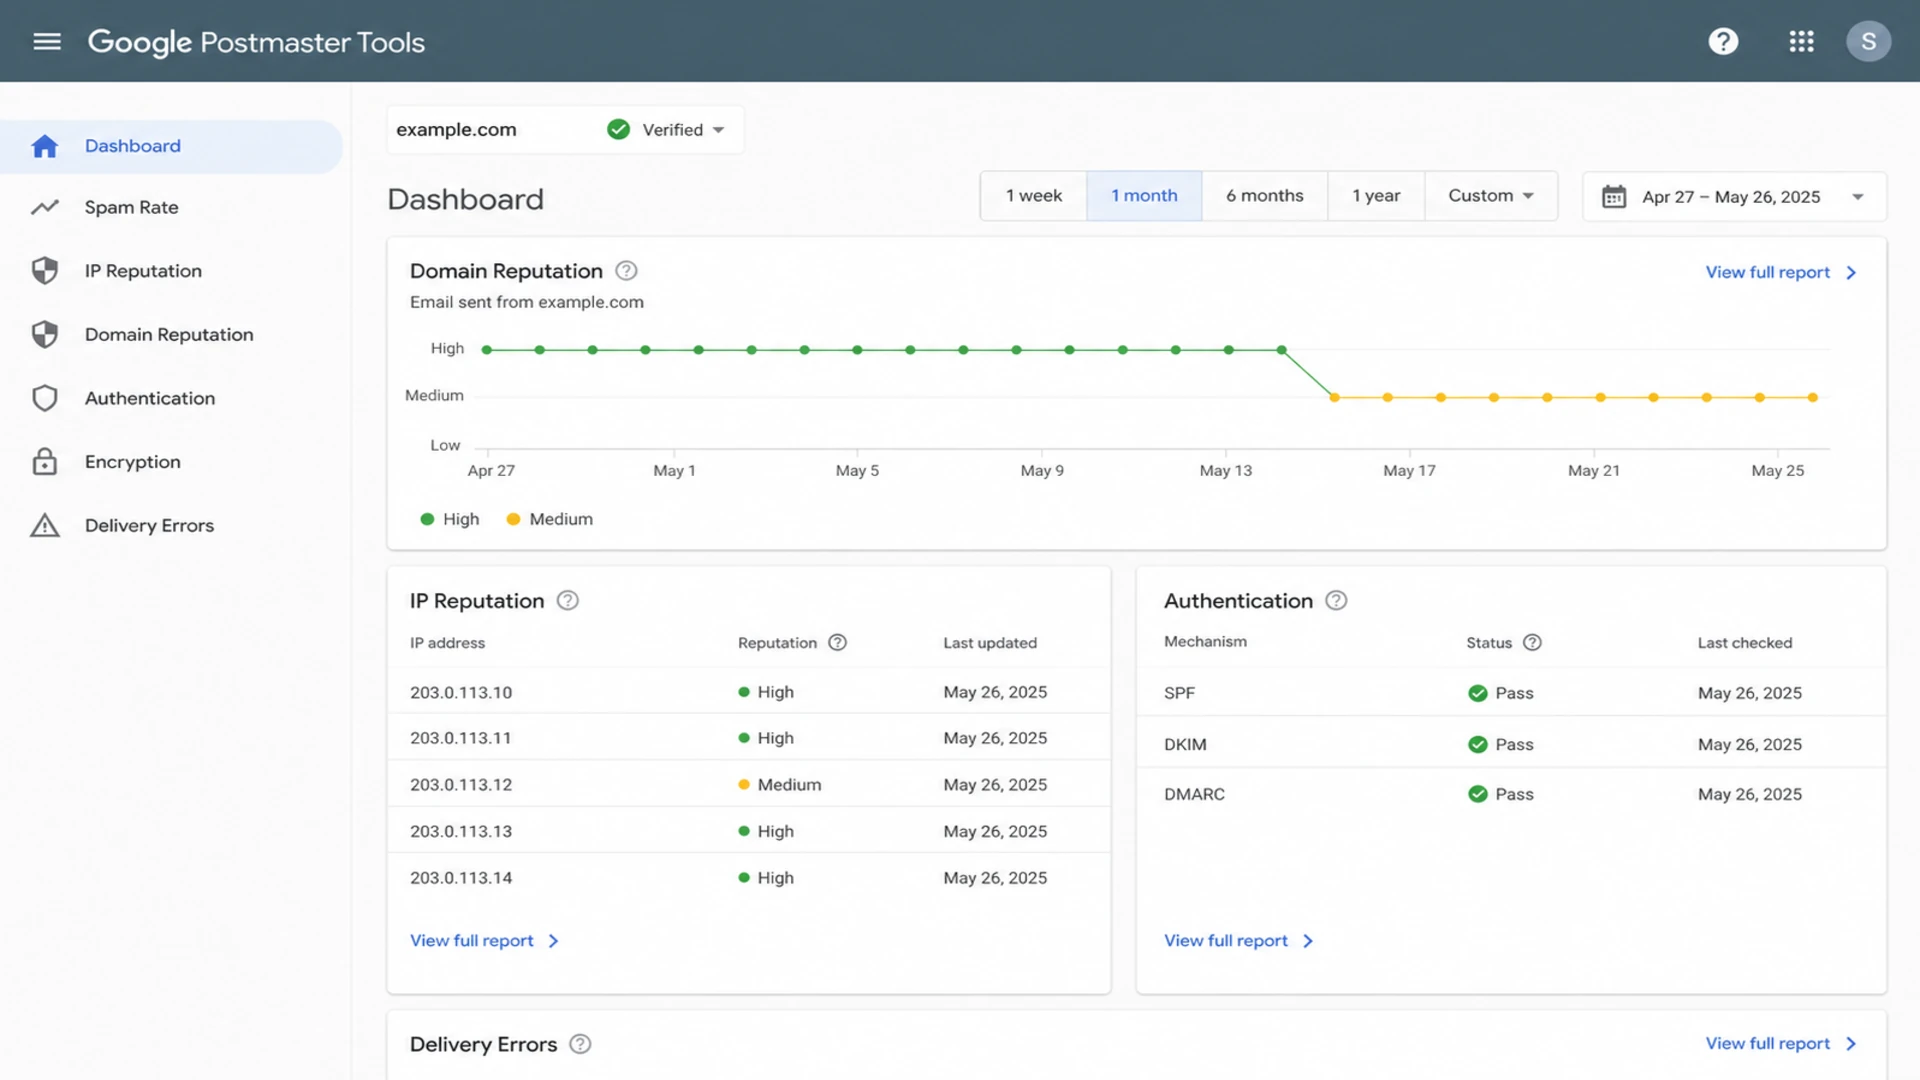The width and height of the screenshot is (1920, 1080).
Task: Click the DMARC green pass check icon
Action: click(1477, 794)
